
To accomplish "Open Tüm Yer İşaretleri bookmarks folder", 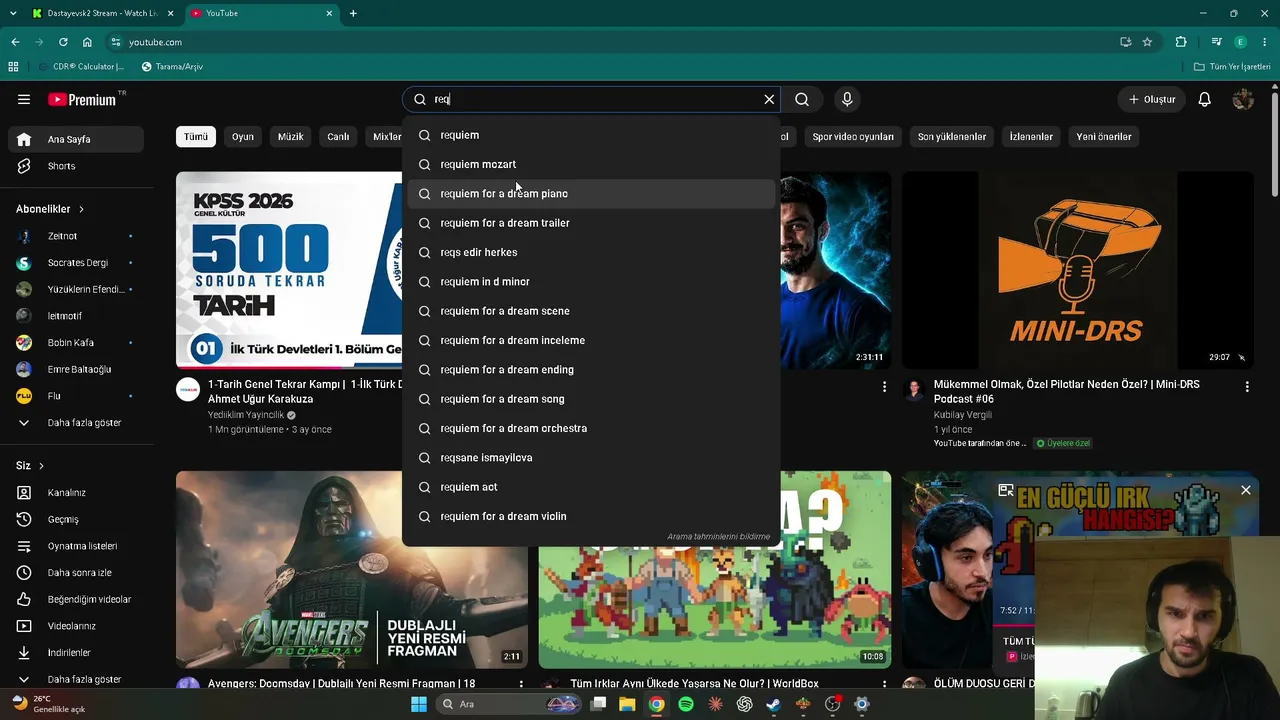I will 1232,67.
